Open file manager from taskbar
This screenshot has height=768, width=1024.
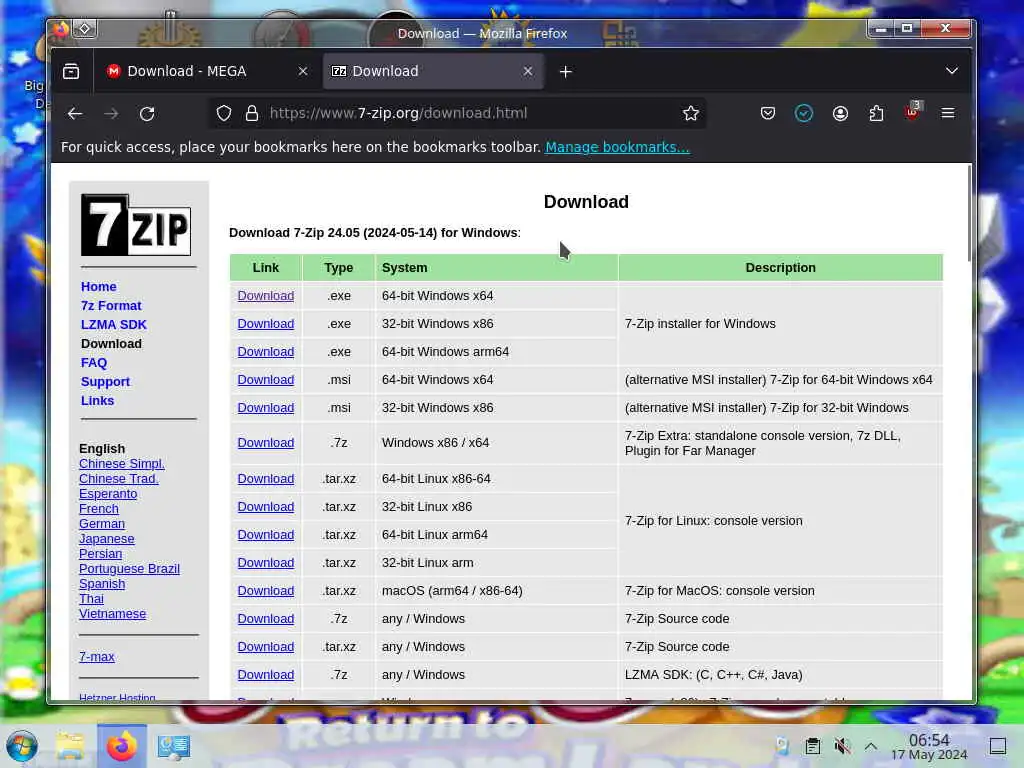[70, 746]
